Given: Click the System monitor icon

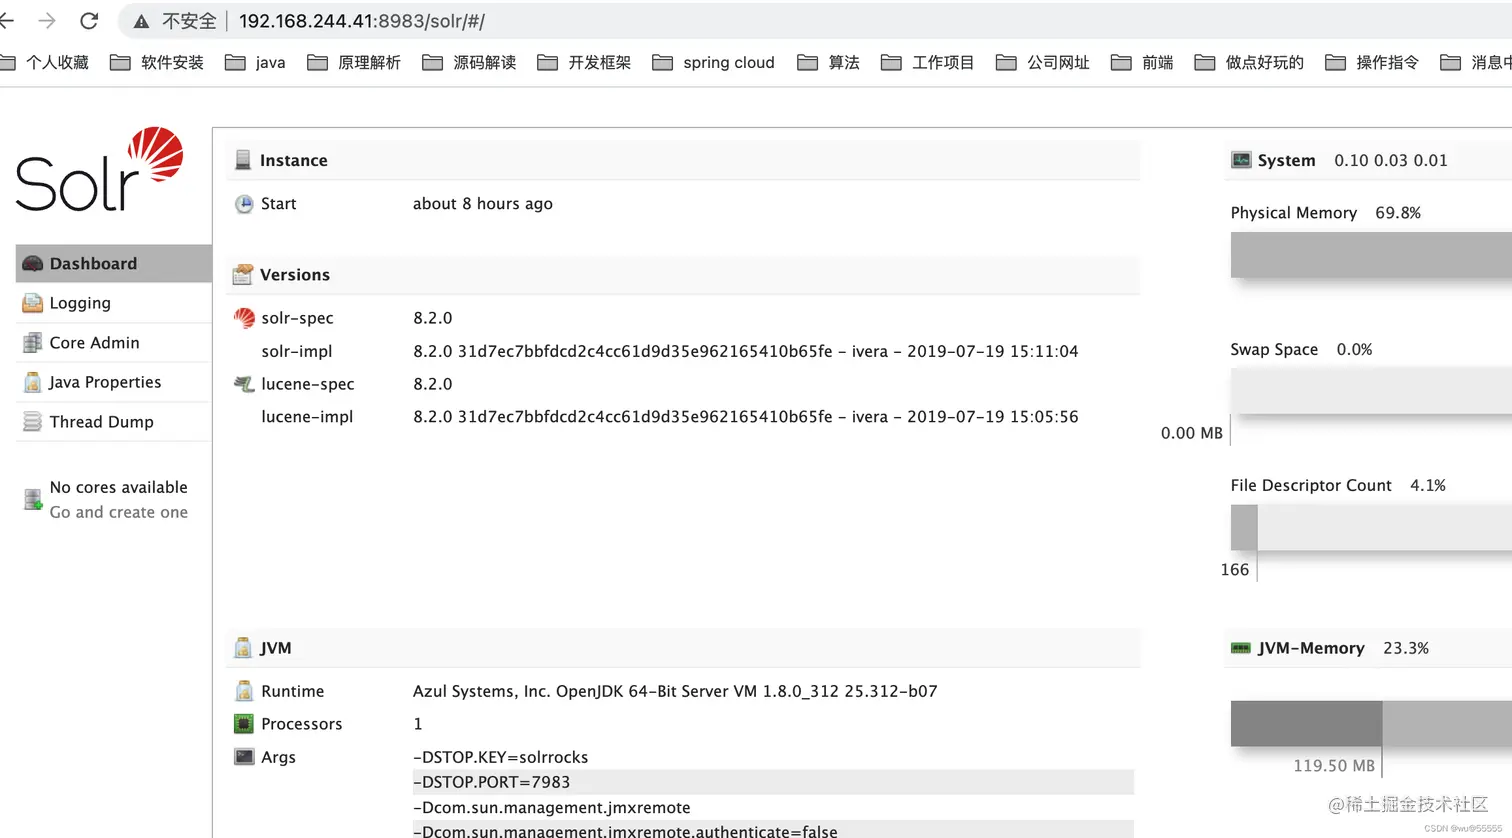Looking at the screenshot, I should [x=1241, y=160].
